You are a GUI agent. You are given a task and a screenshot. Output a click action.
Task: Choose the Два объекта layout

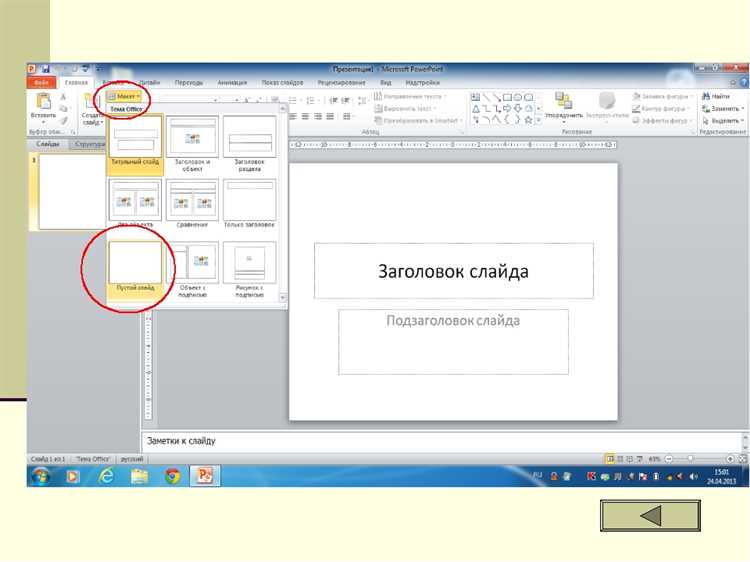(135, 203)
